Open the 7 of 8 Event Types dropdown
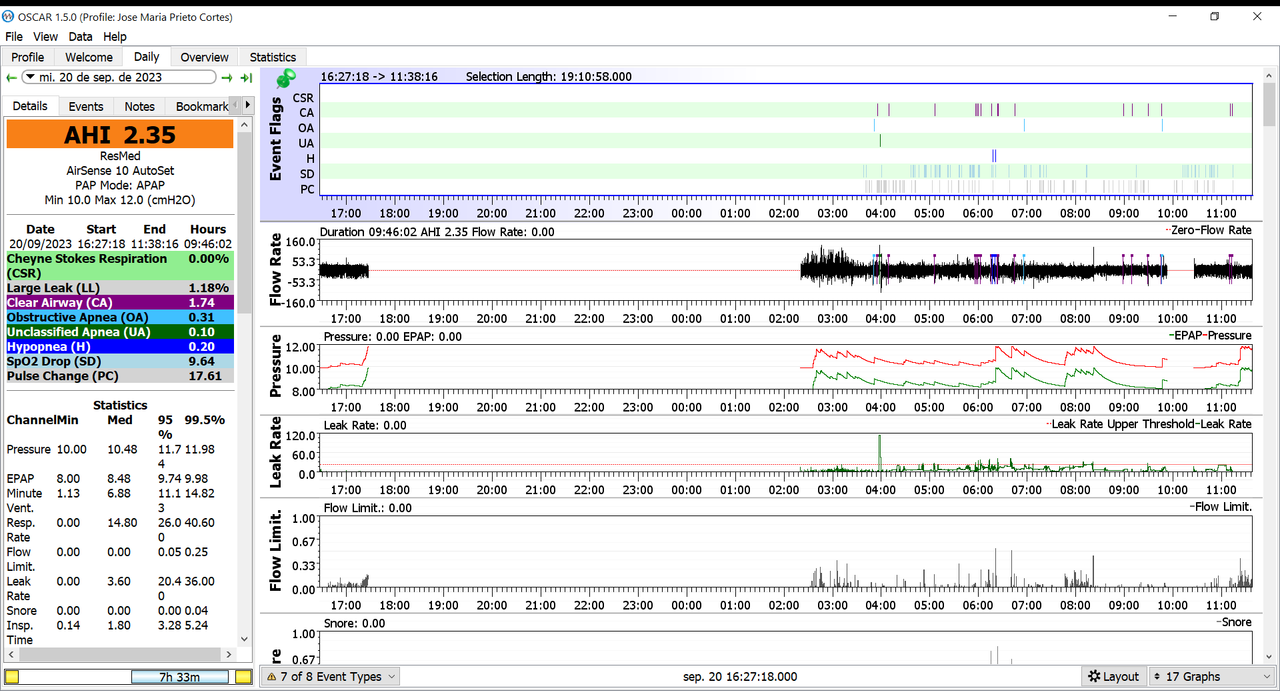Screen dimensions: 1280x691 click(x=330, y=676)
